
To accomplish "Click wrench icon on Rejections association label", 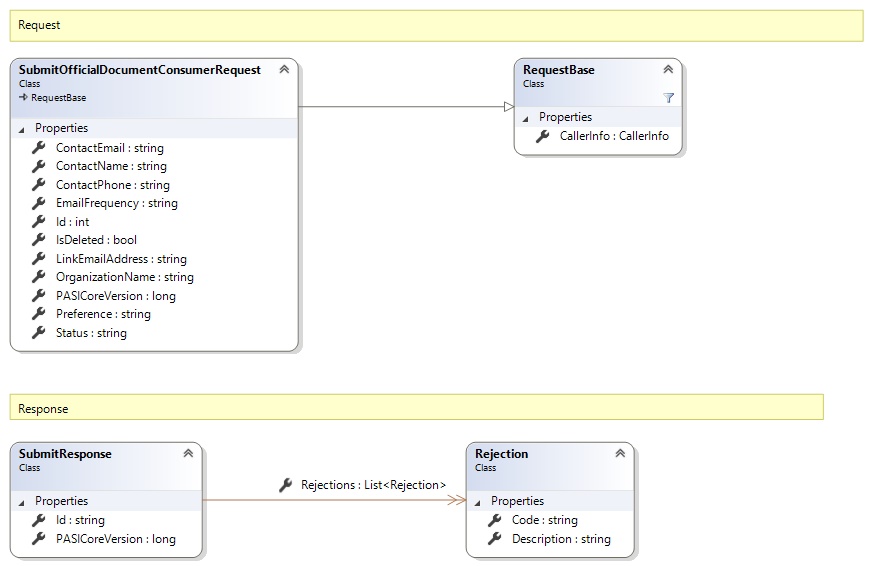I will pyautogui.click(x=285, y=485).
